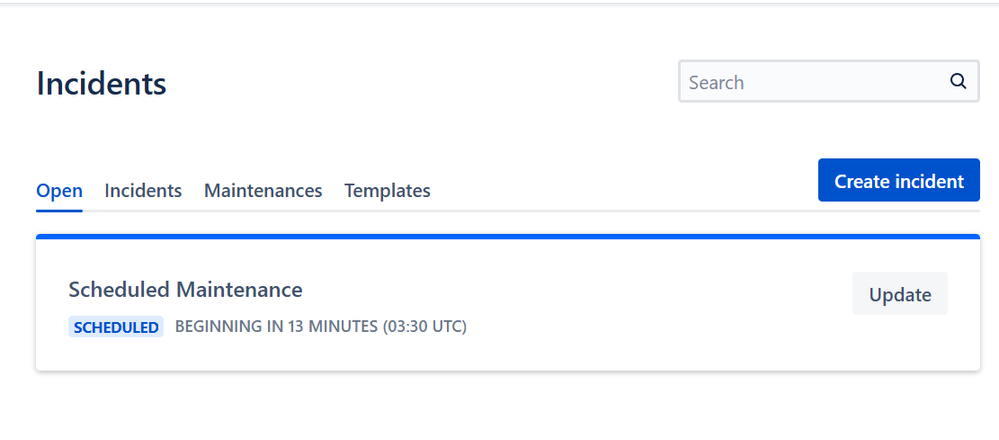999x440 pixels.
Task: Go to the Templates tab
Action: [x=387, y=190]
